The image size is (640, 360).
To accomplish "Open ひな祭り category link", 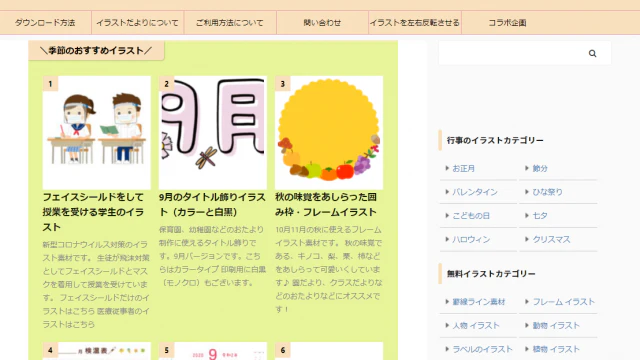I will coord(547,192).
